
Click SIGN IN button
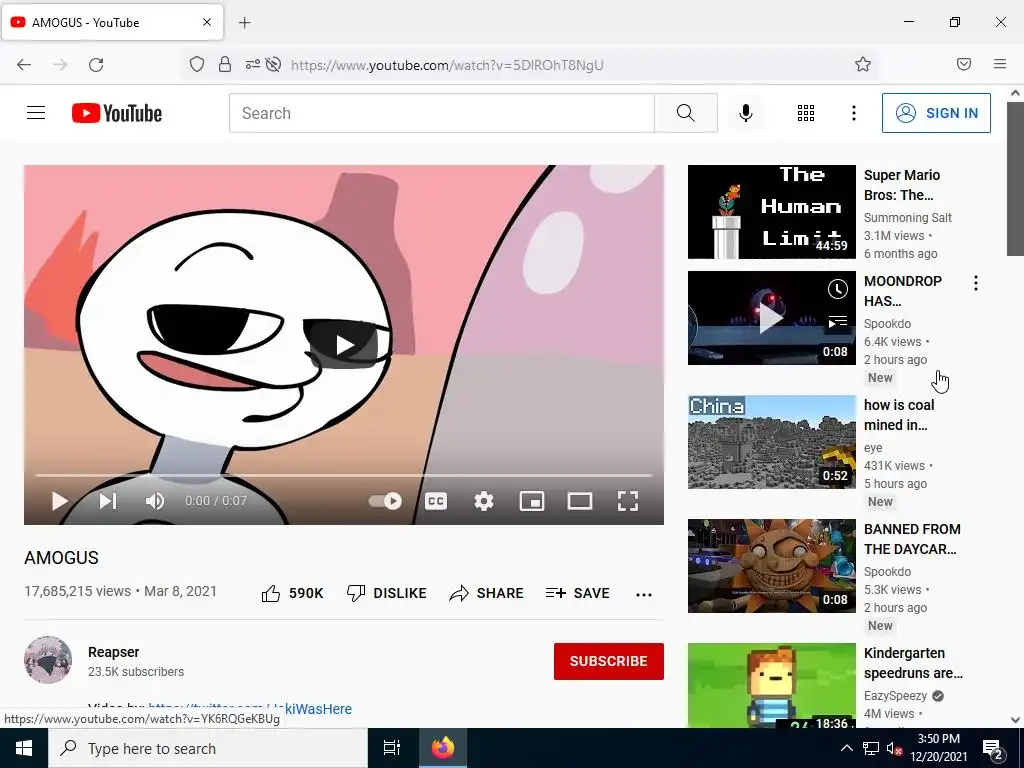click(936, 113)
